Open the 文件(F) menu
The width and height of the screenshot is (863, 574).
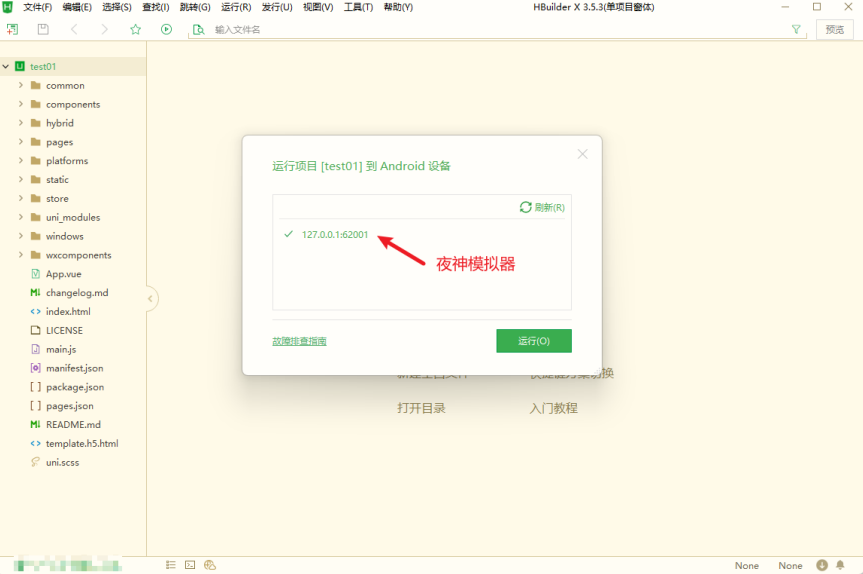pyautogui.click(x=37, y=7)
